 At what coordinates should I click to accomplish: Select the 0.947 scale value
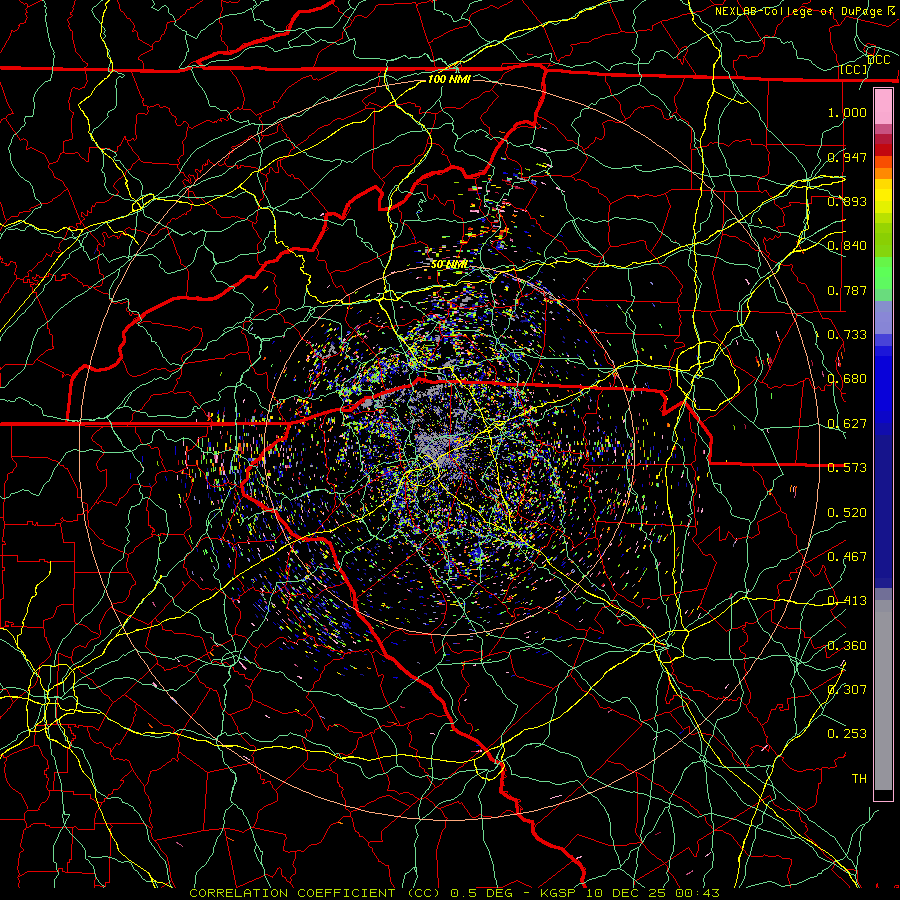[x=847, y=157]
